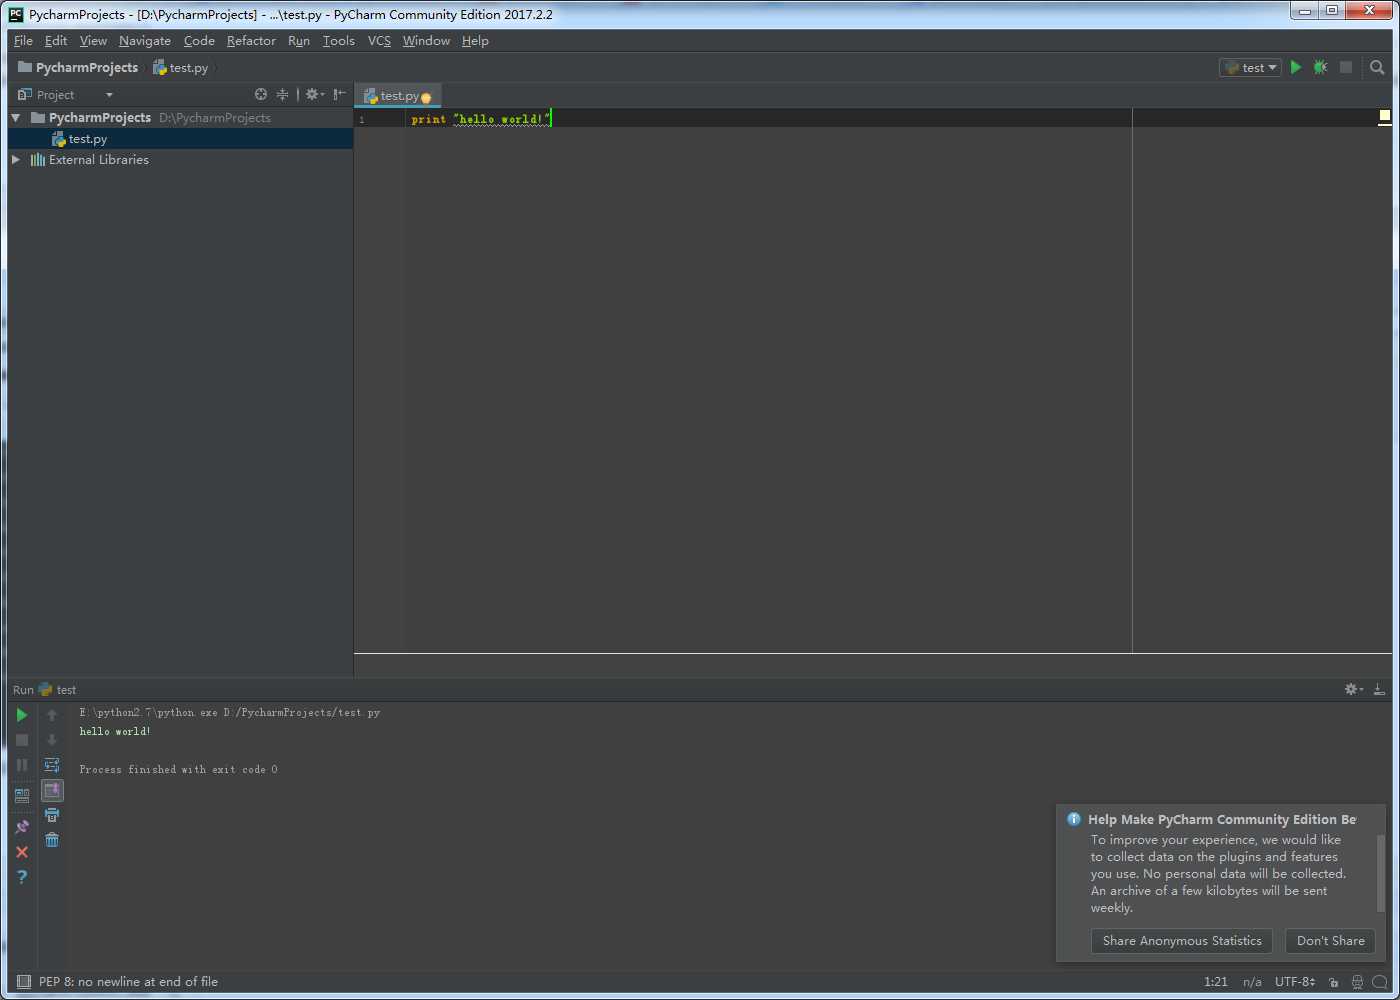Click PEP 8 warning in status bar
Screen dimensions: 1400x1000
[128, 982]
